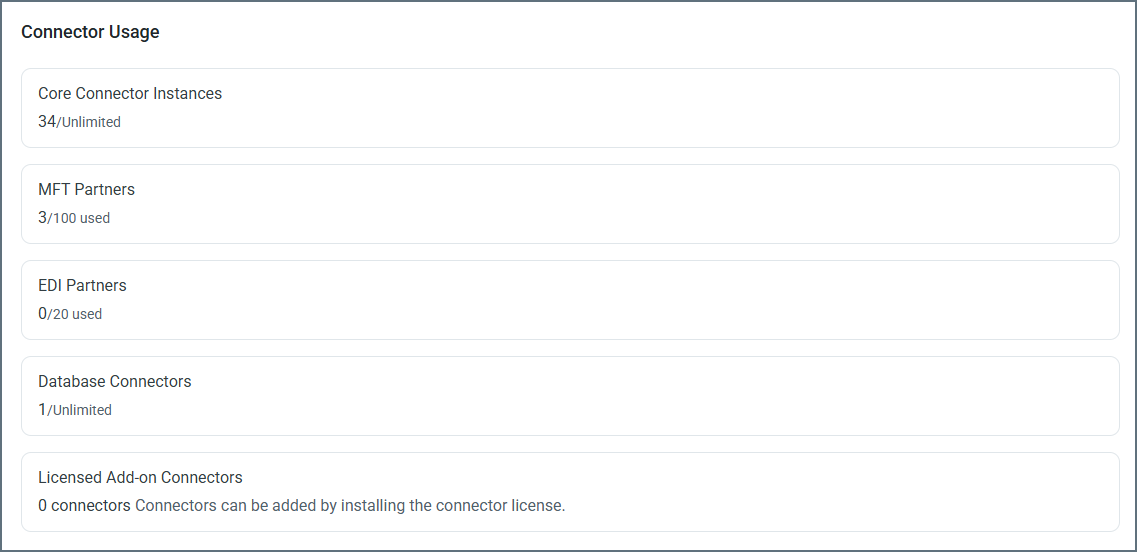Click the 3/100 used value
1137x552 pixels.
74,218
